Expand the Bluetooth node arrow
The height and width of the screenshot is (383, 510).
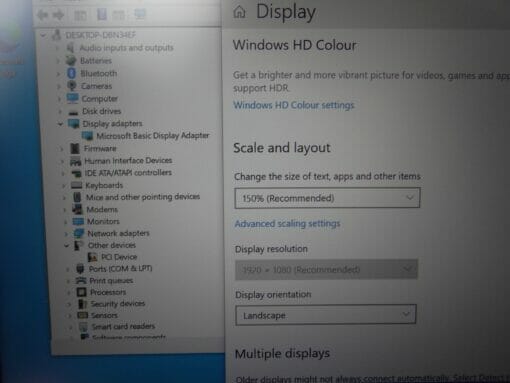tap(58, 74)
